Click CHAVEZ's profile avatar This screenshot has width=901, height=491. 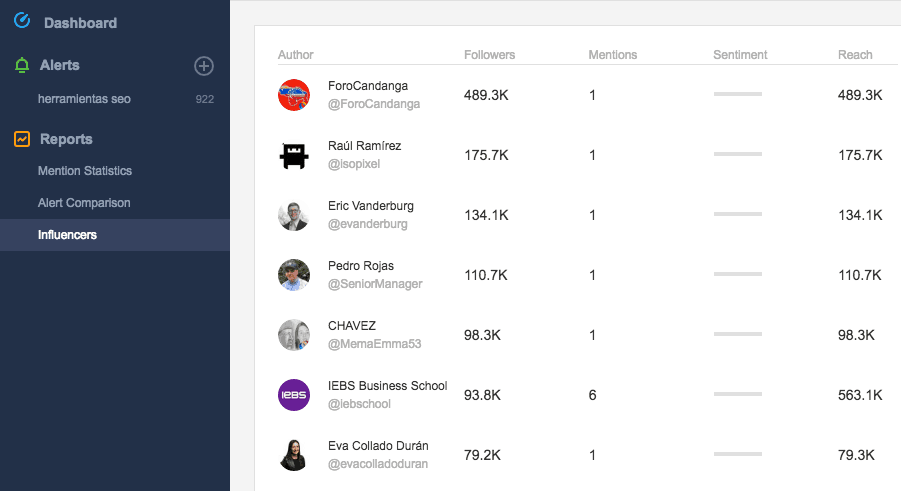(294, 335)
